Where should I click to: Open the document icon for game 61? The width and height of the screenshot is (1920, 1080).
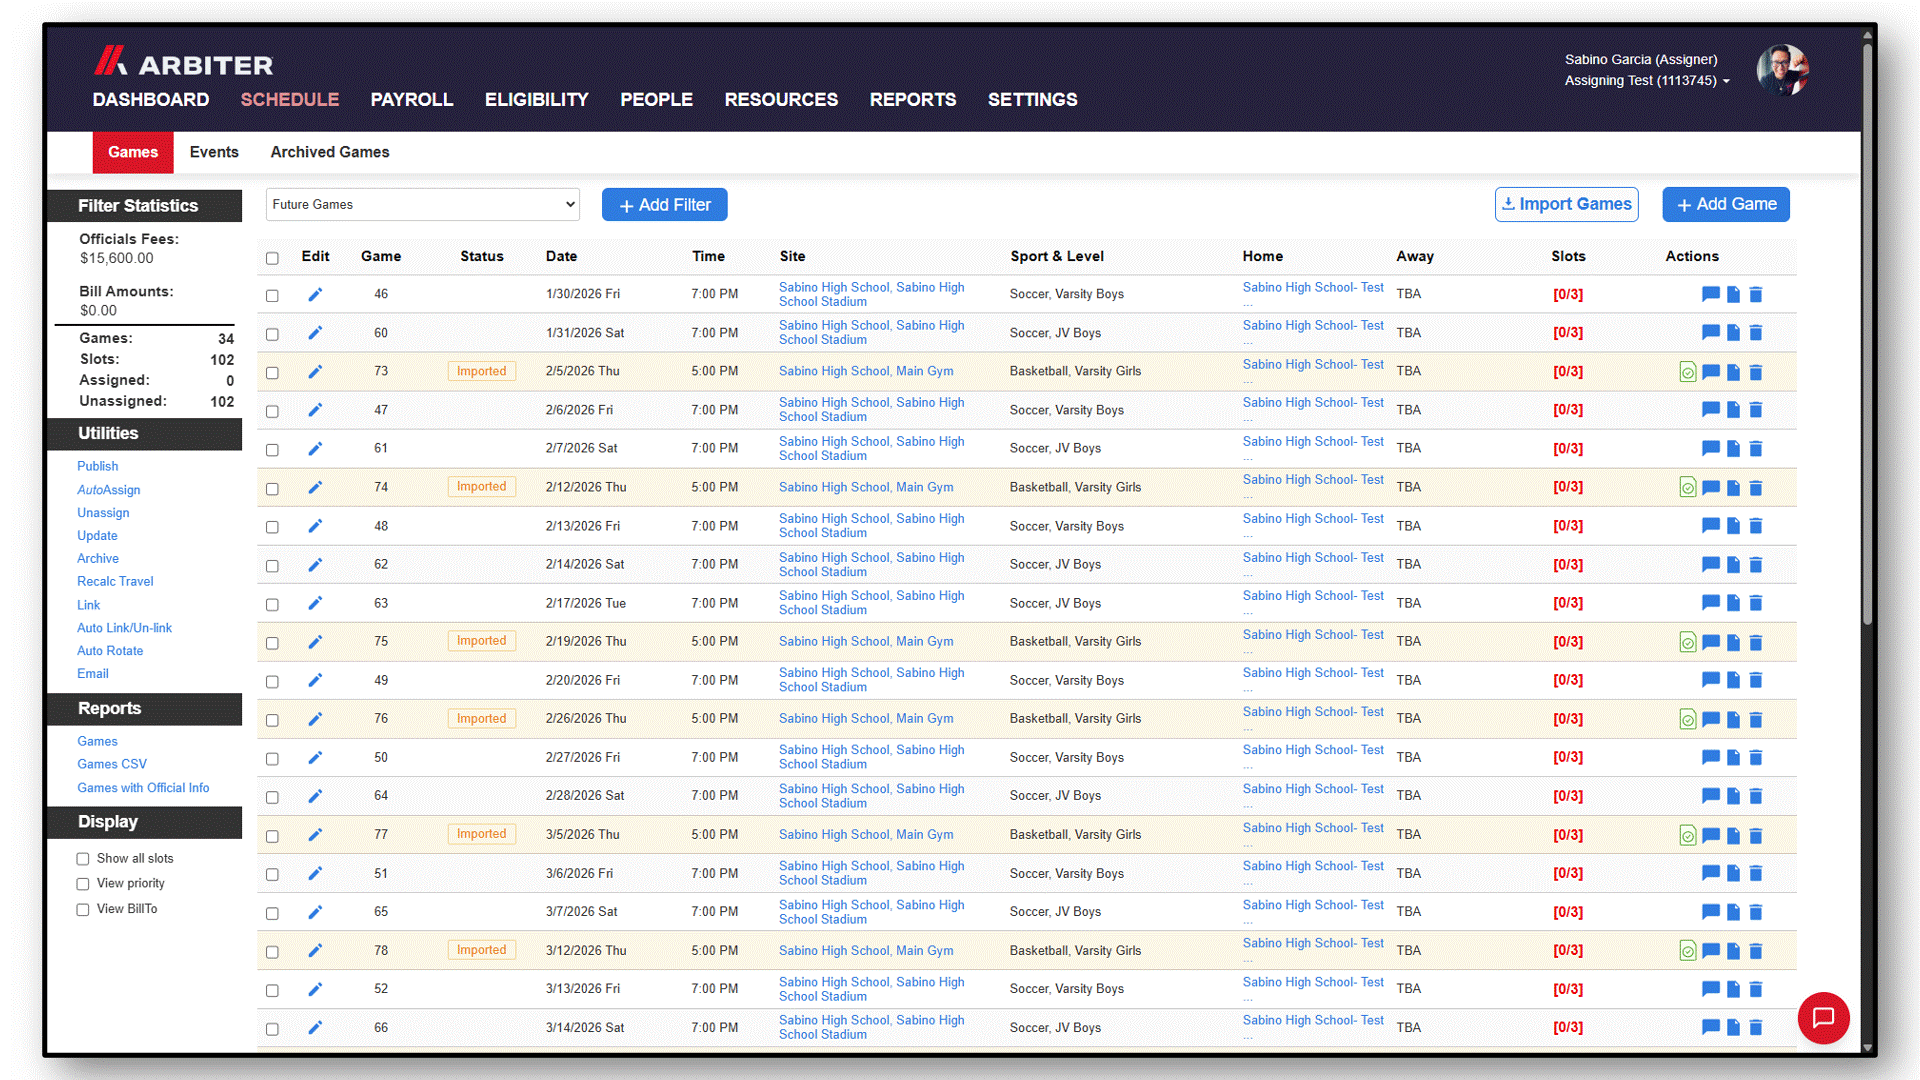tap(1734, 449)
